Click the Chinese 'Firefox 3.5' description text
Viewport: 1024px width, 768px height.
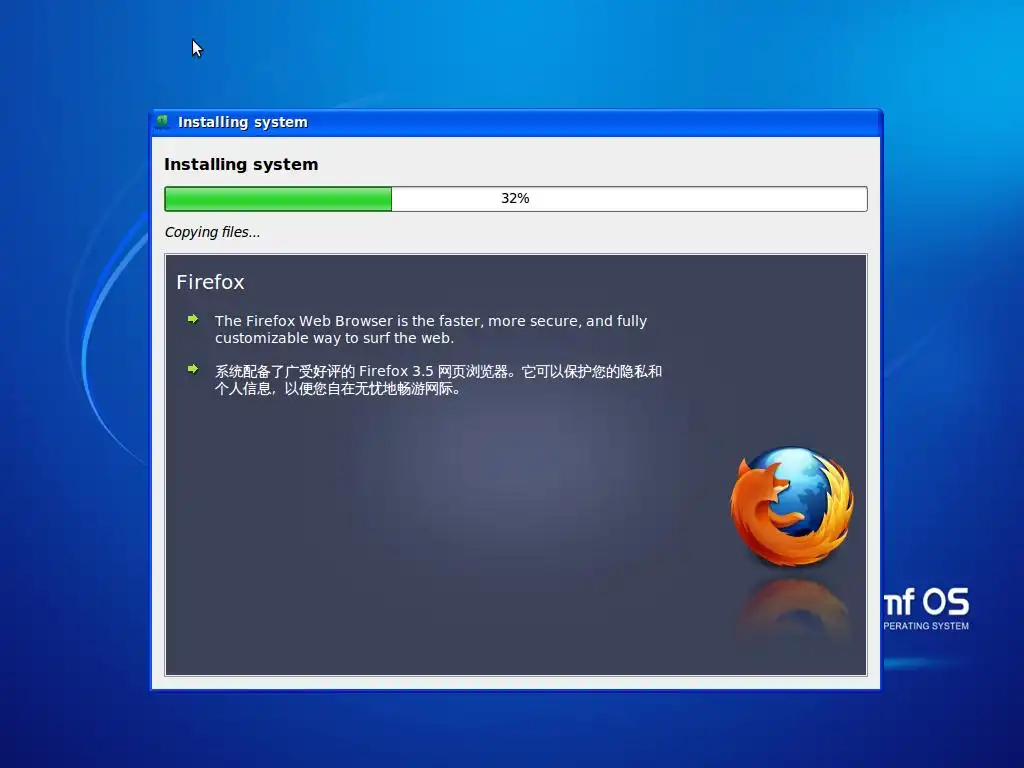(438, 380)
